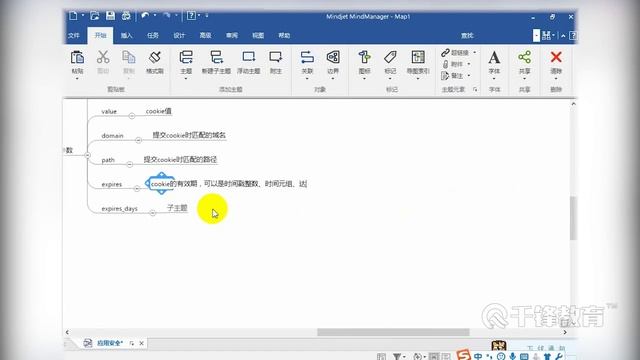Open dropdown arrow under Boundary (边界) button
Screen dimensions: 640x360
[333, 79]
